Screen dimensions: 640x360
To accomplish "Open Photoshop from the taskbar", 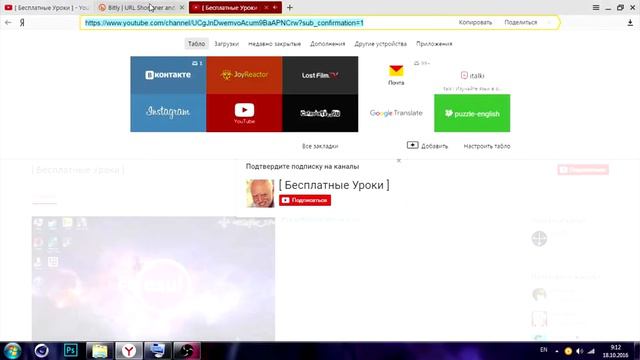I will pyautogui.click(x=71, y=350).
